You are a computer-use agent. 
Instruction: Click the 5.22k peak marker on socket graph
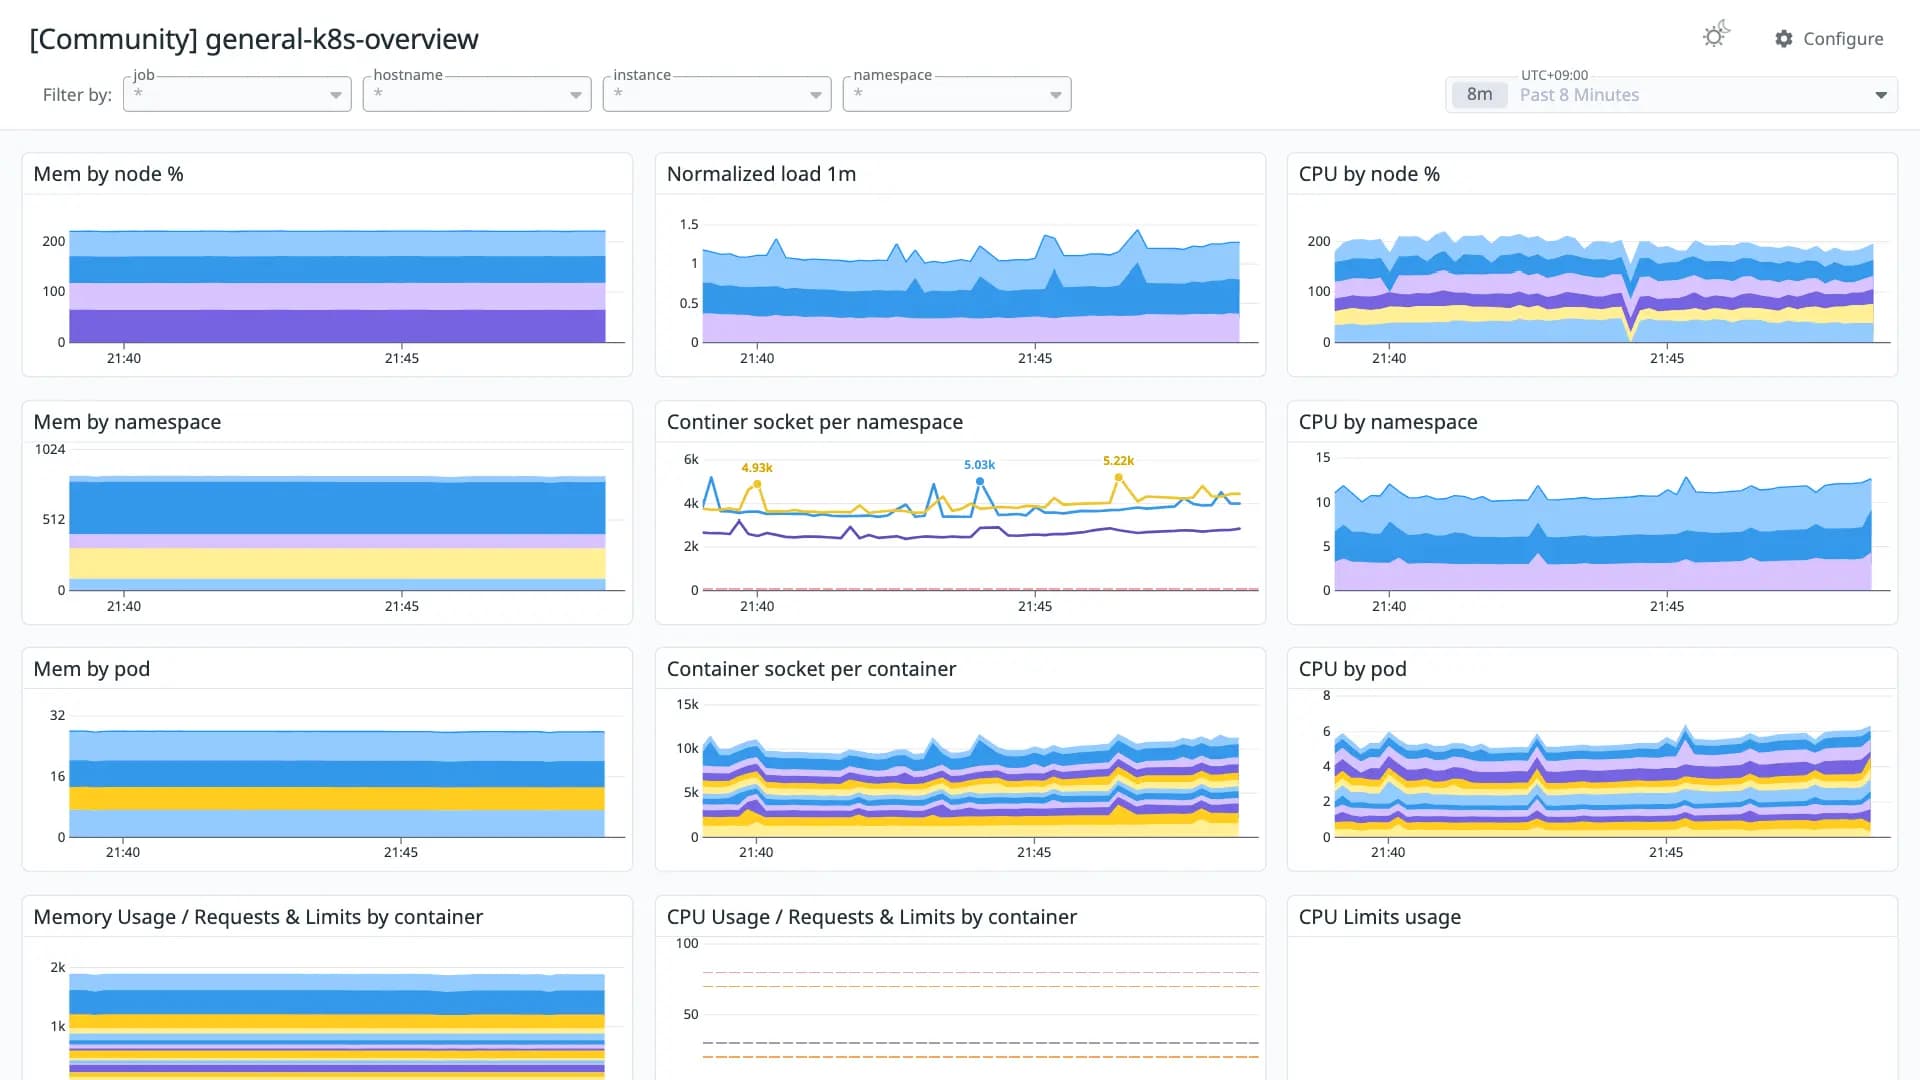point(1118,477)
